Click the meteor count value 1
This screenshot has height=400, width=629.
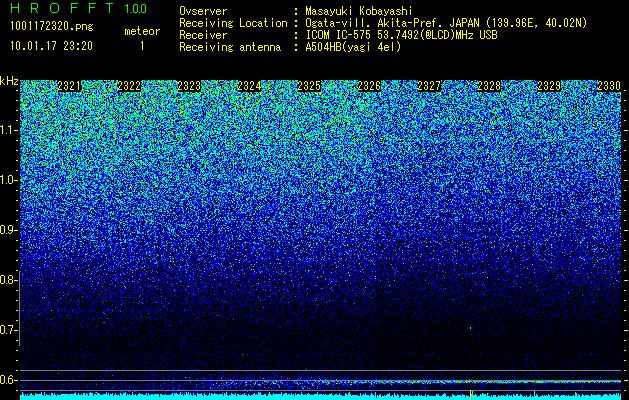[x=142, y=46]
